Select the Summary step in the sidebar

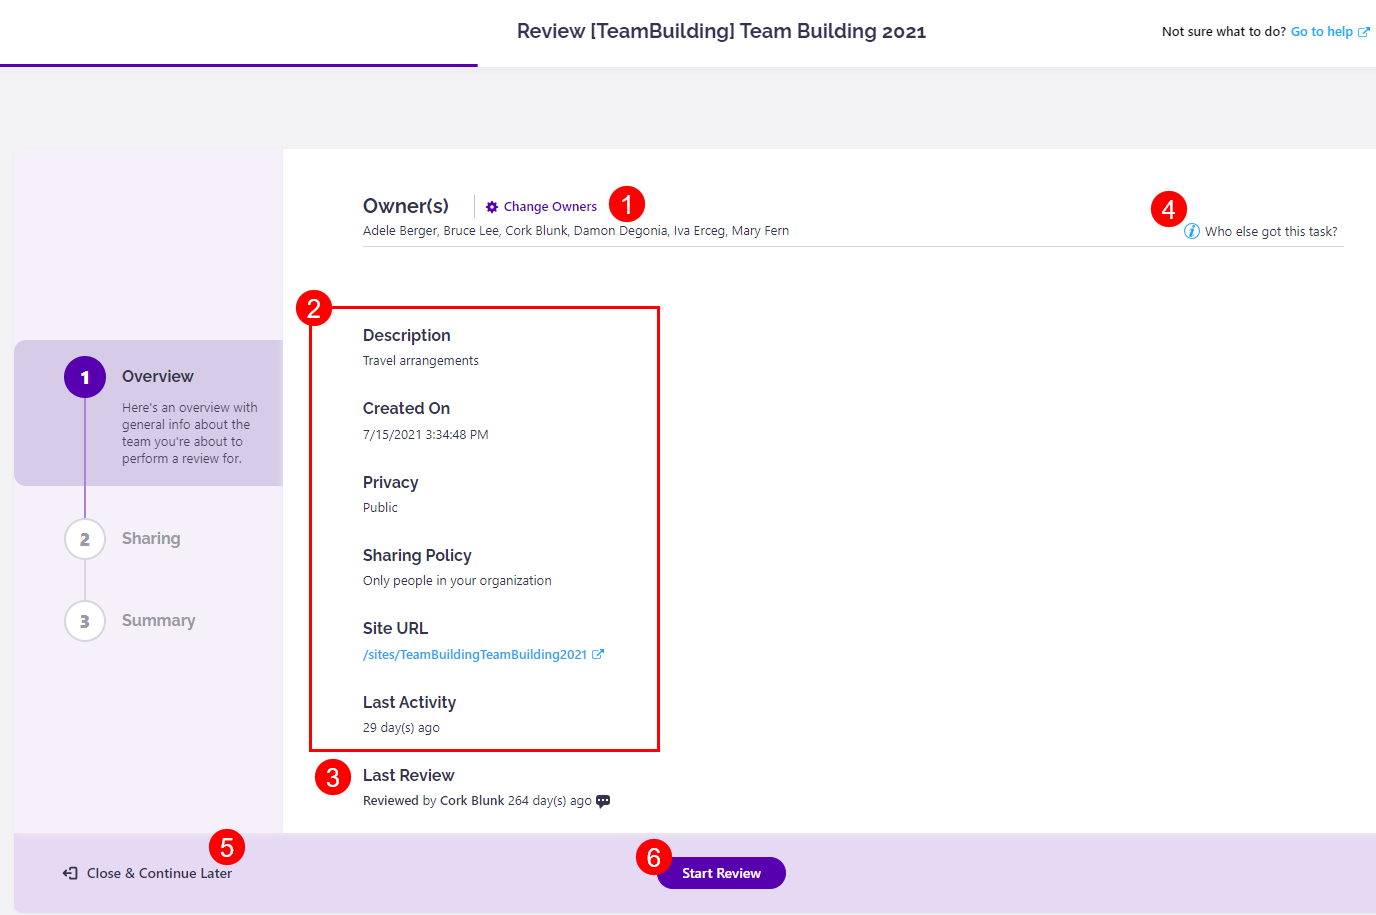[158, 620]
